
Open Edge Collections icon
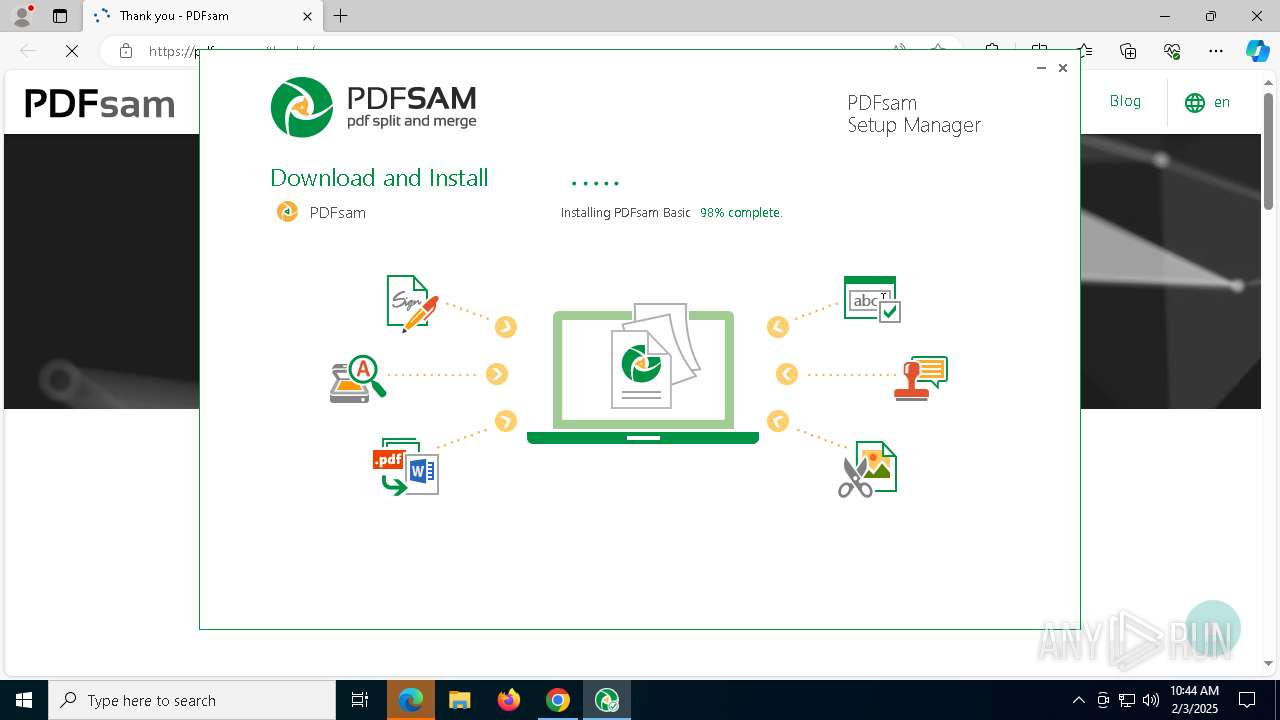(1128, 51)
